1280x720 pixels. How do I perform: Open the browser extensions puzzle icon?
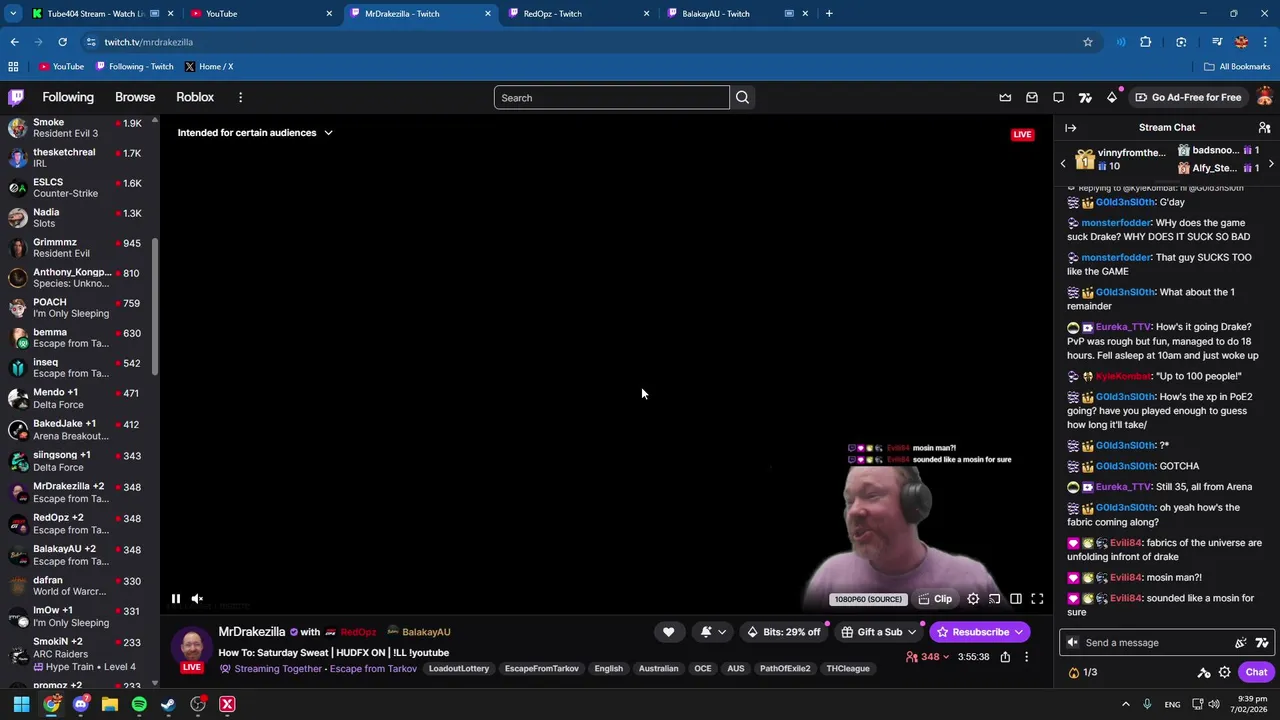click(x=1146, y=42)
